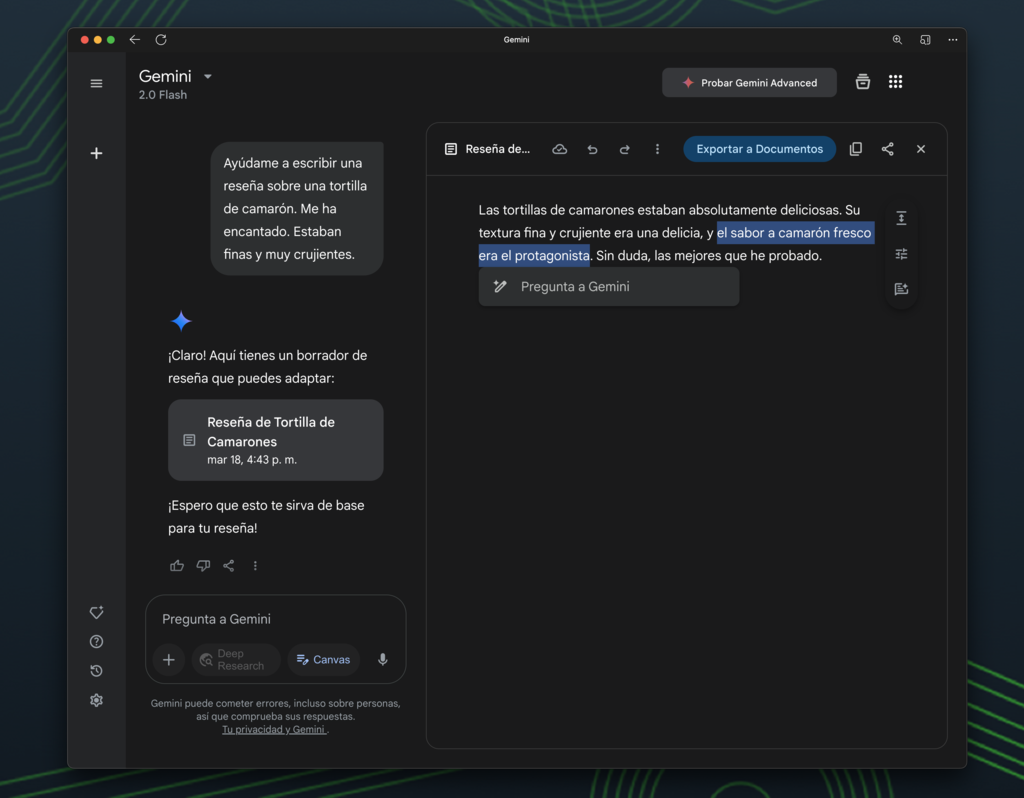The height and width of the screenshot is (798, 1024).
Task: Add attachment with plus in prompt box
Action: point(168,660)
